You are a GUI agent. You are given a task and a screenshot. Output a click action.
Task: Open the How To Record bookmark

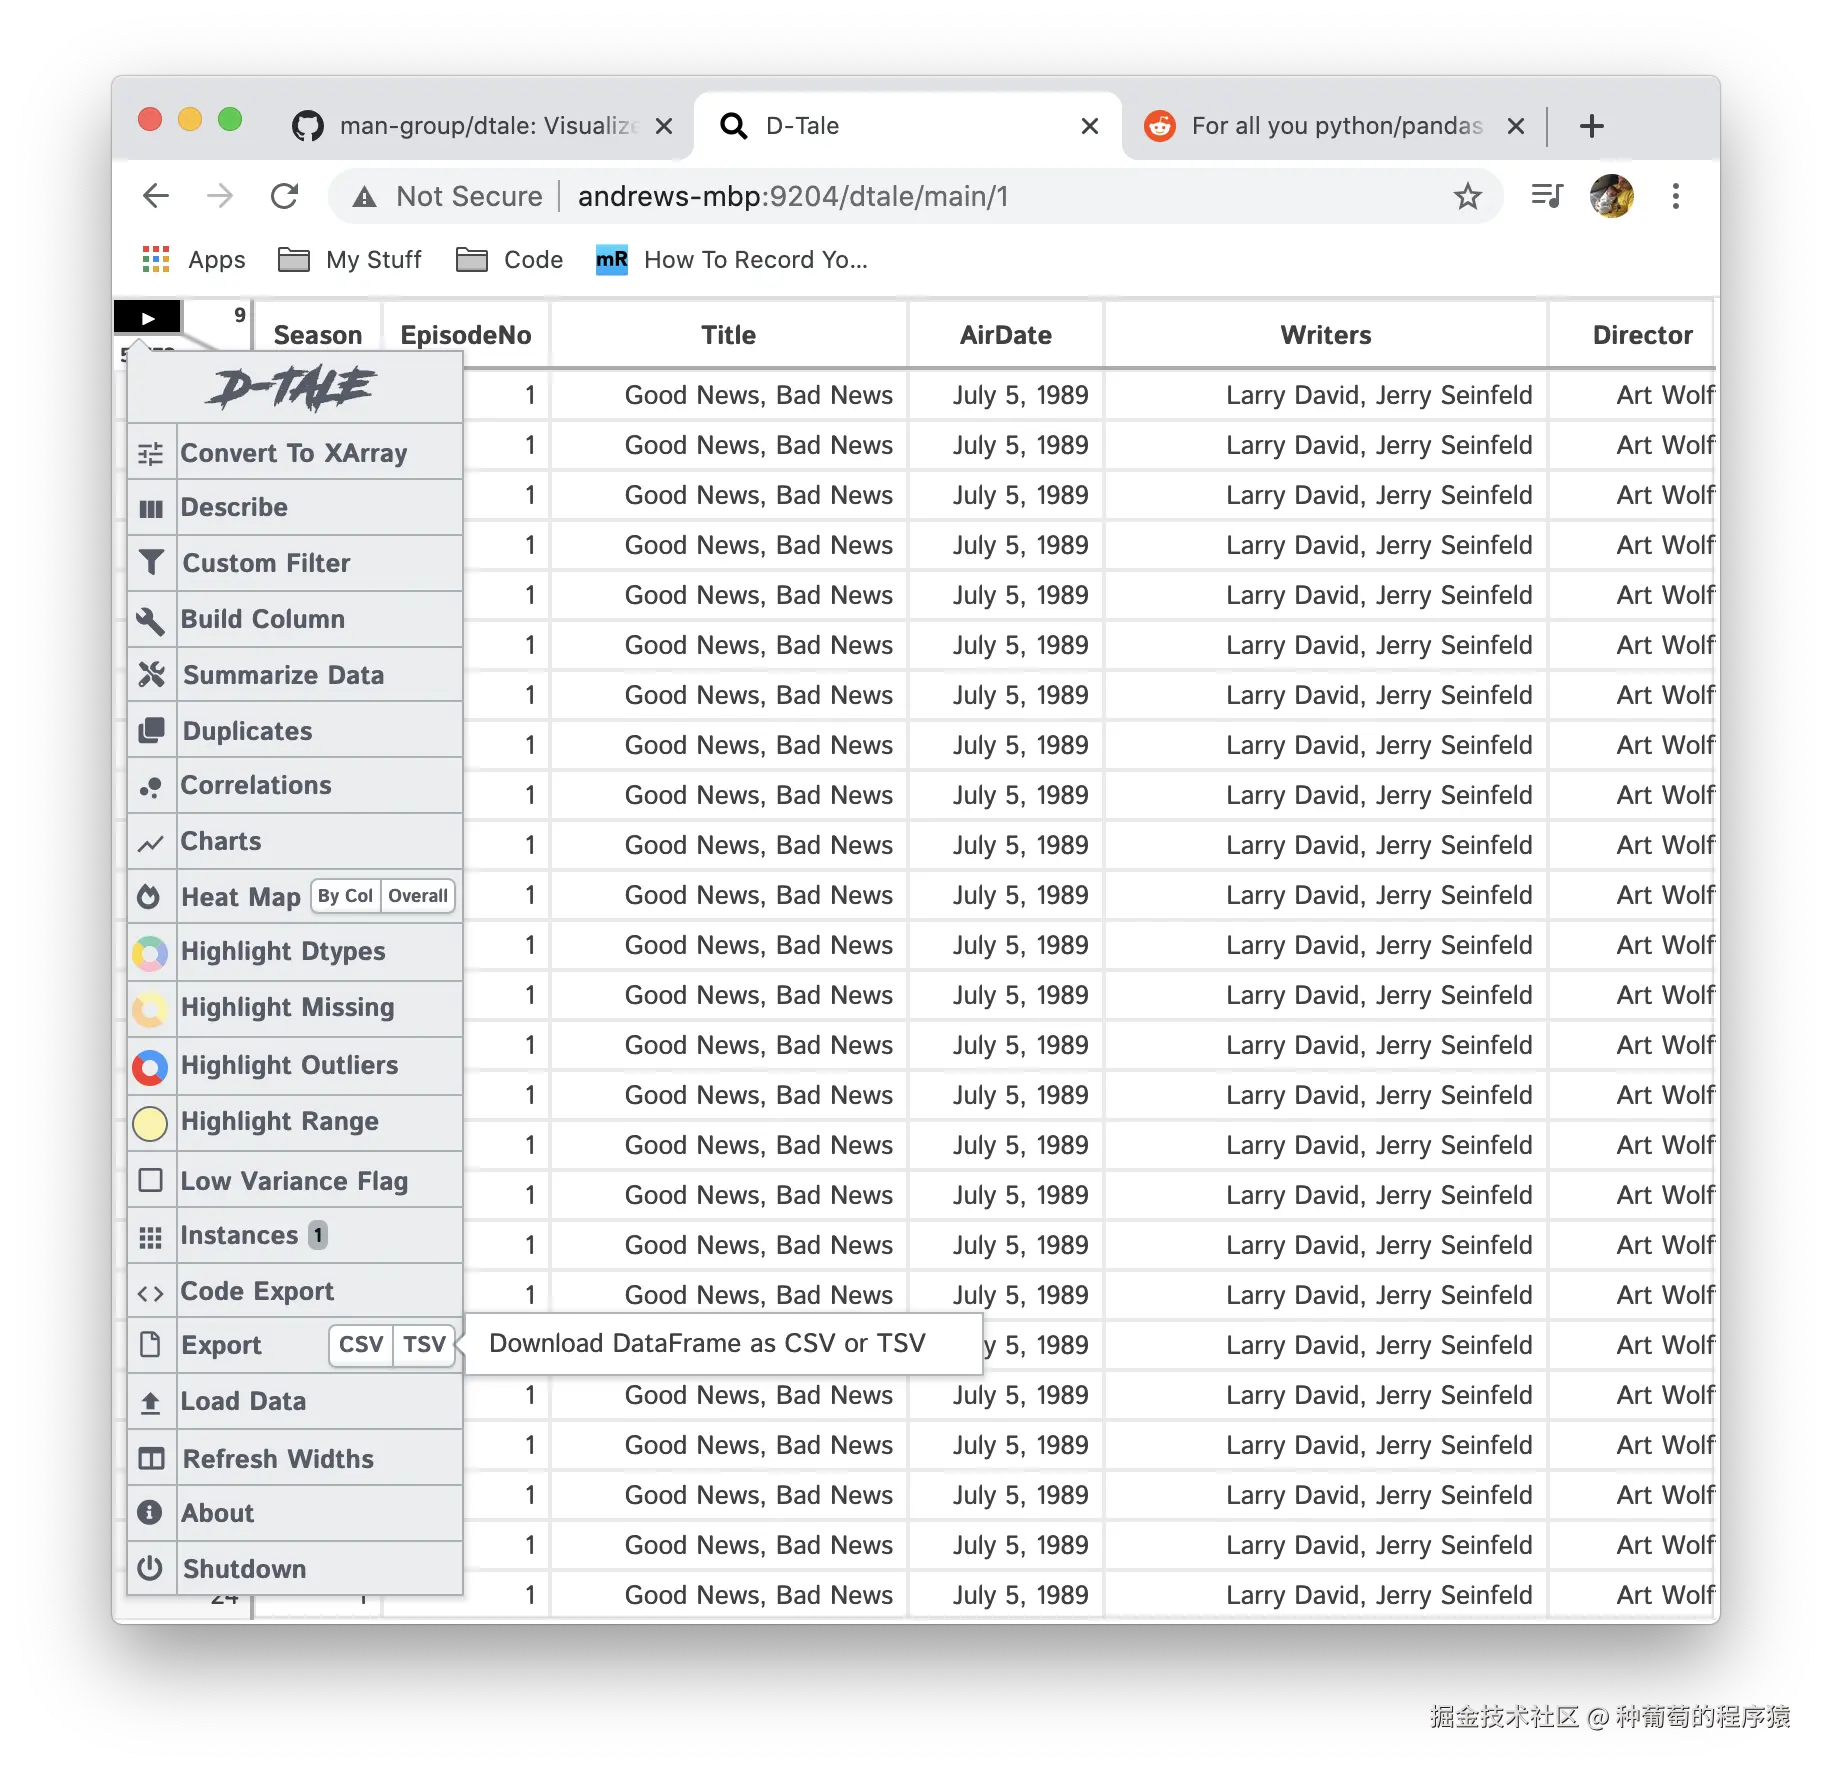[x=732, y=260]
